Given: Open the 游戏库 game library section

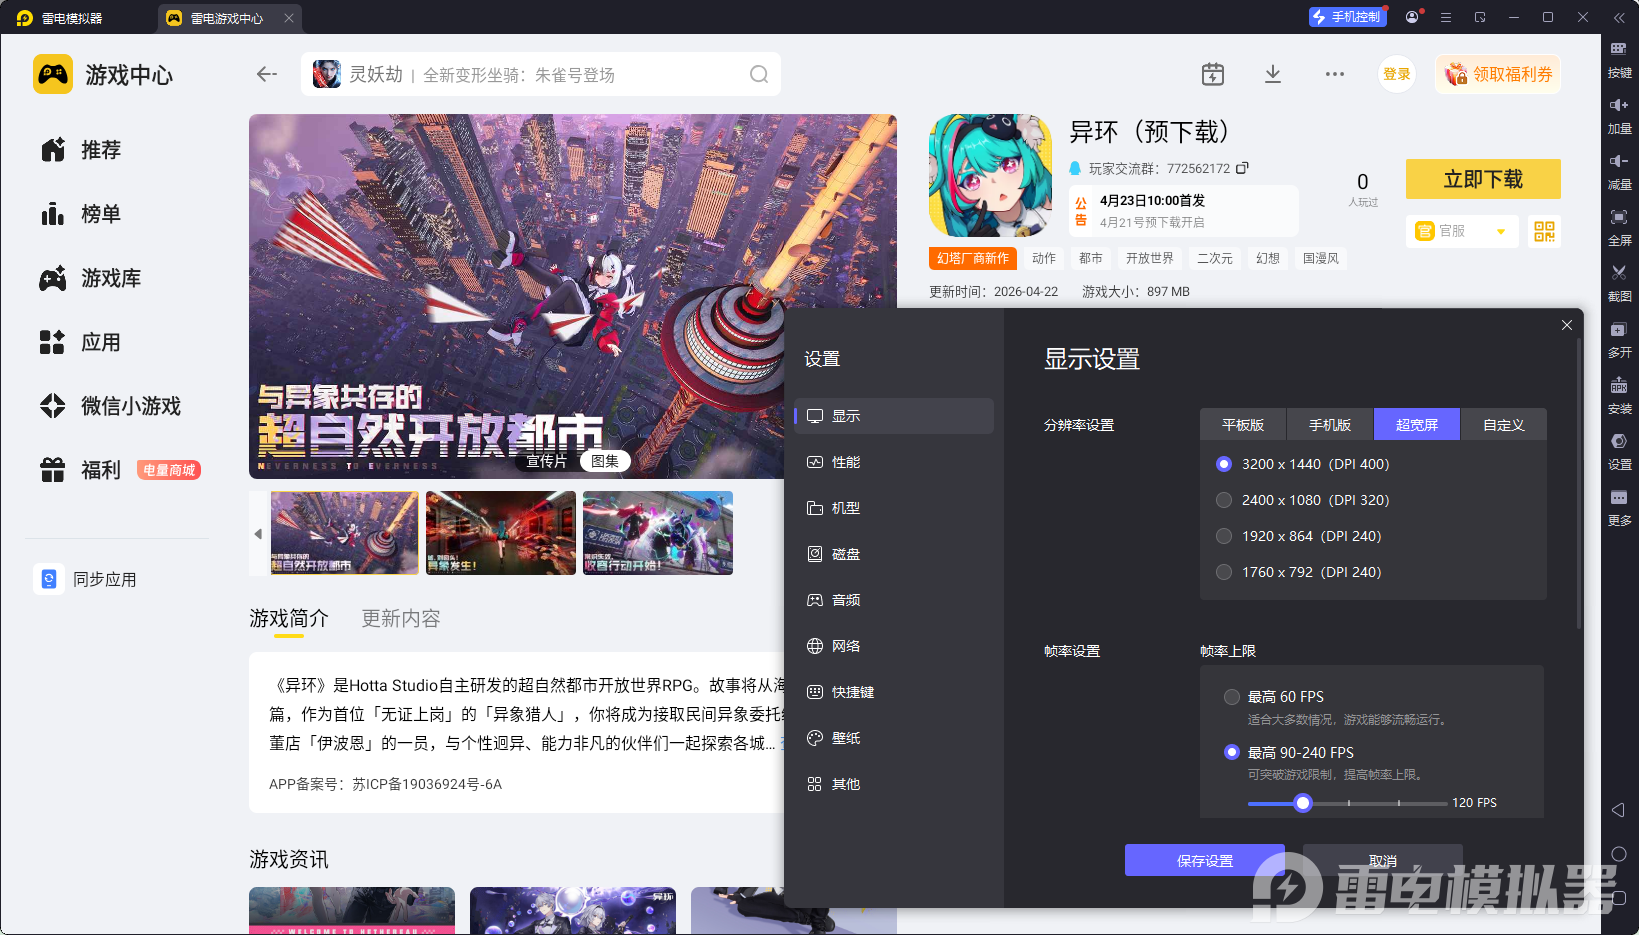Looking at the screenshot, I should point(90,278).
